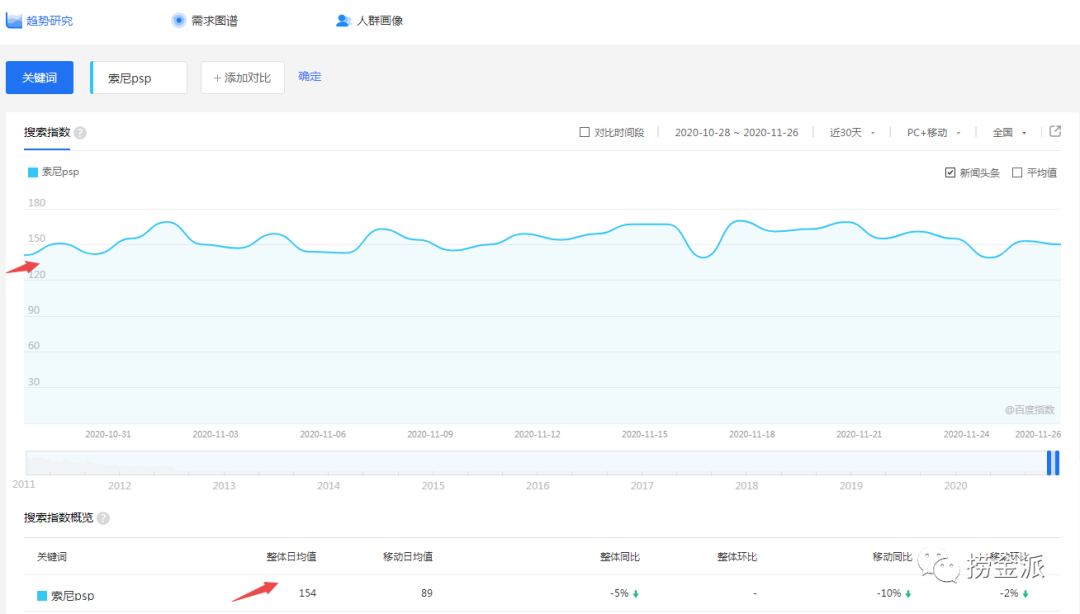Click the blue square in 索尼psp table row
This screenshot has width=1080, height=614.
(x=42, y=595)
